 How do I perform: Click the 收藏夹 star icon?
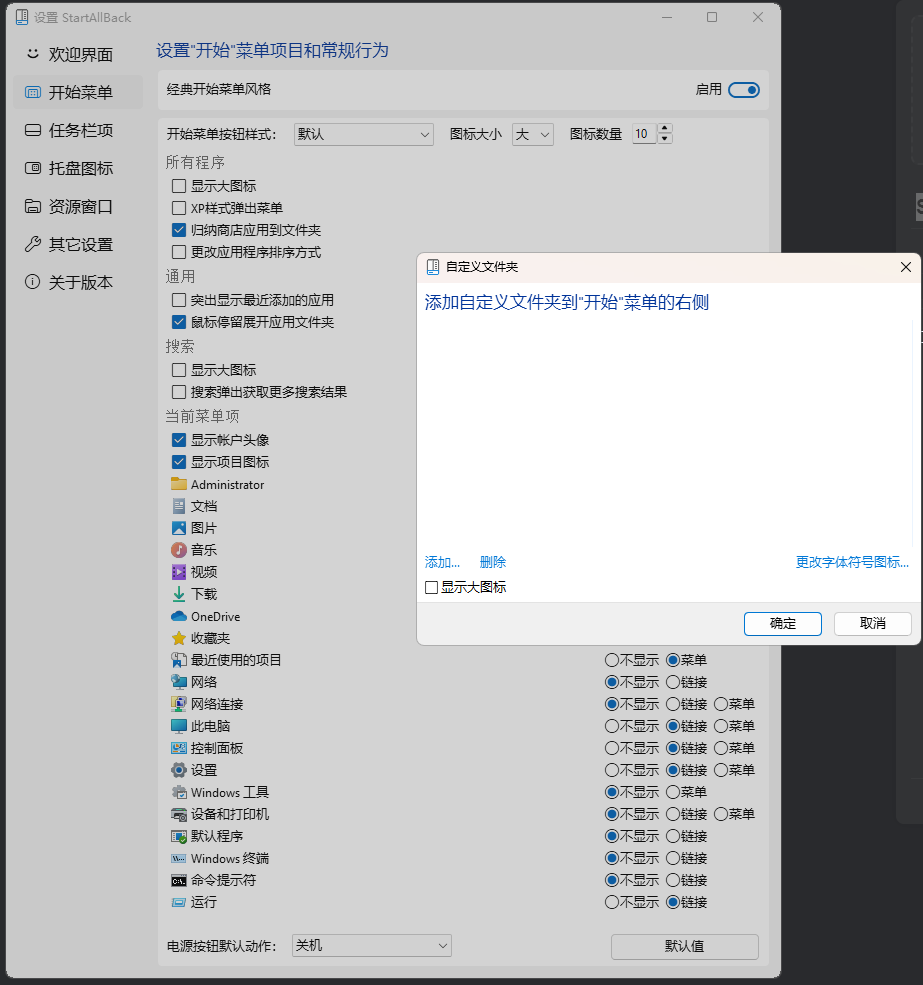[179, 638]
